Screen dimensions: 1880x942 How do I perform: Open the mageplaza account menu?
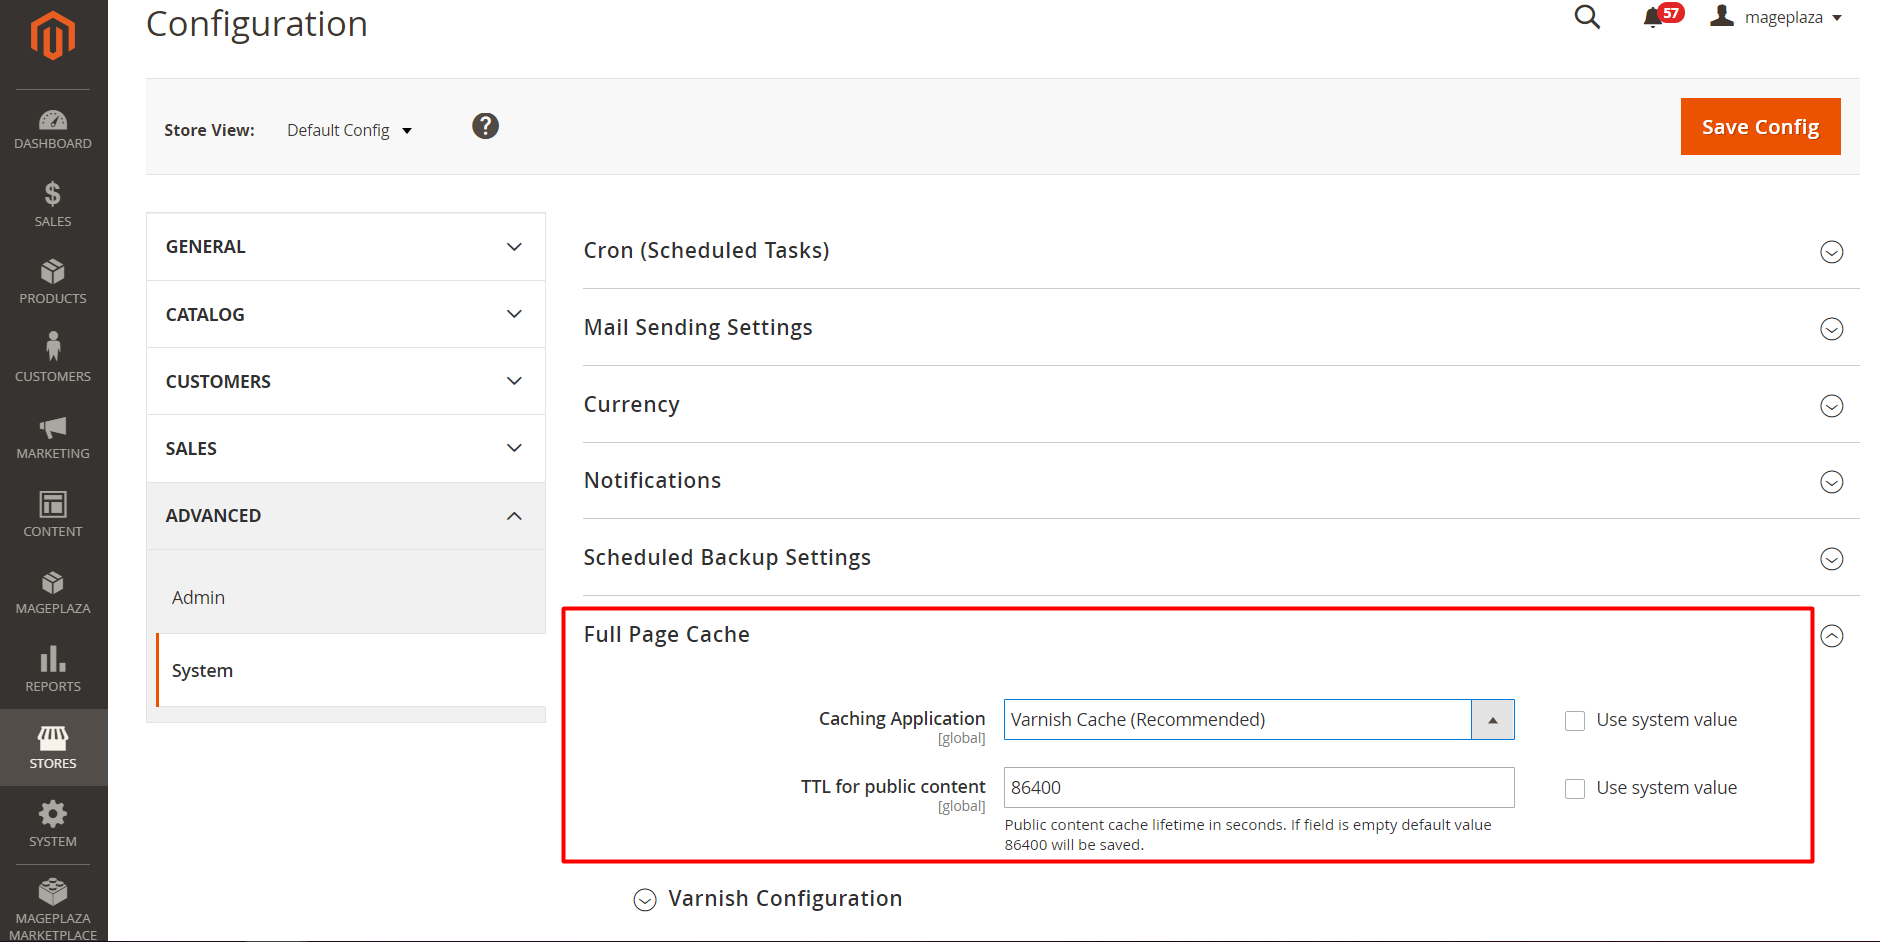(x=1781, y=18)
